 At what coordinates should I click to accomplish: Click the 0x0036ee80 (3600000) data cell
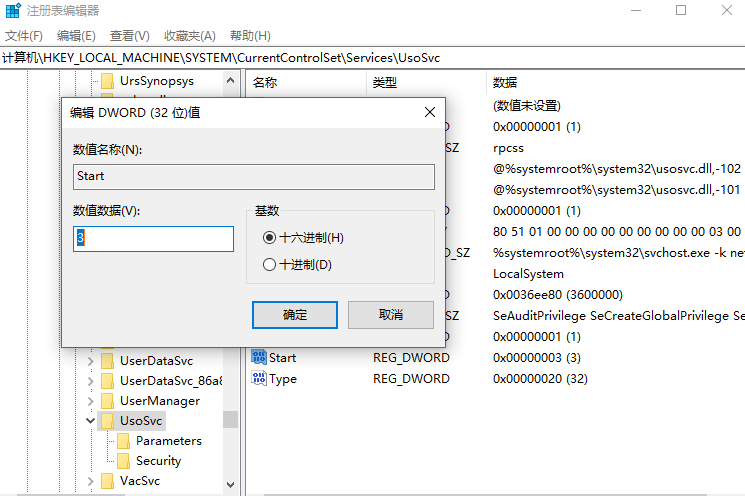(x=557, y=295)
